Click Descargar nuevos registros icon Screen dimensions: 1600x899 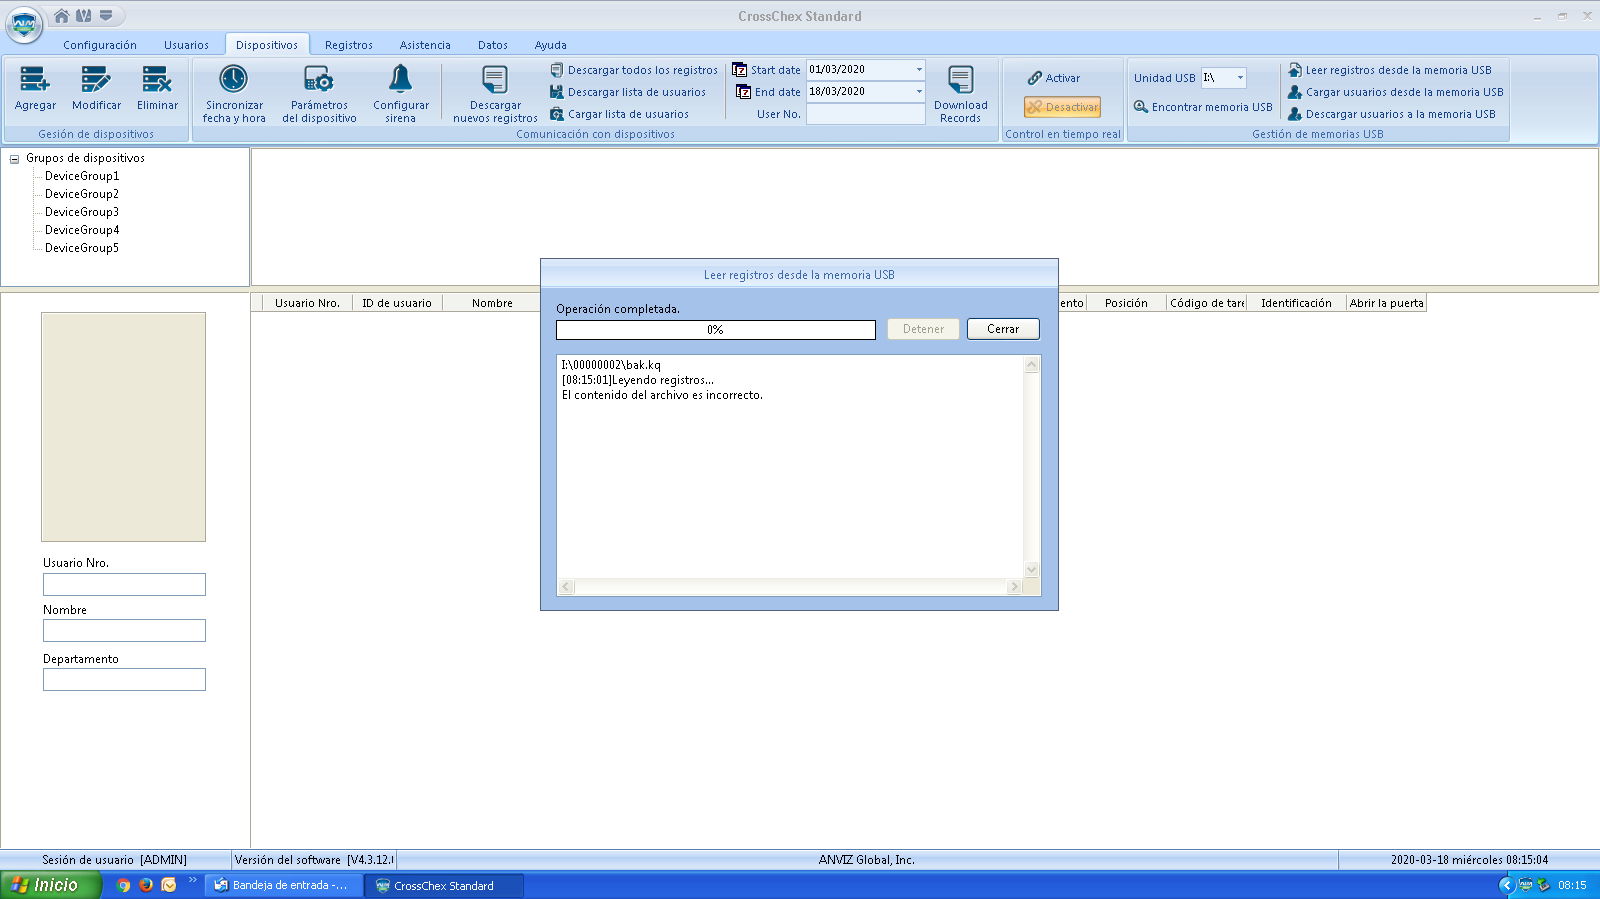pyautogui.click(x=495, y=80)
